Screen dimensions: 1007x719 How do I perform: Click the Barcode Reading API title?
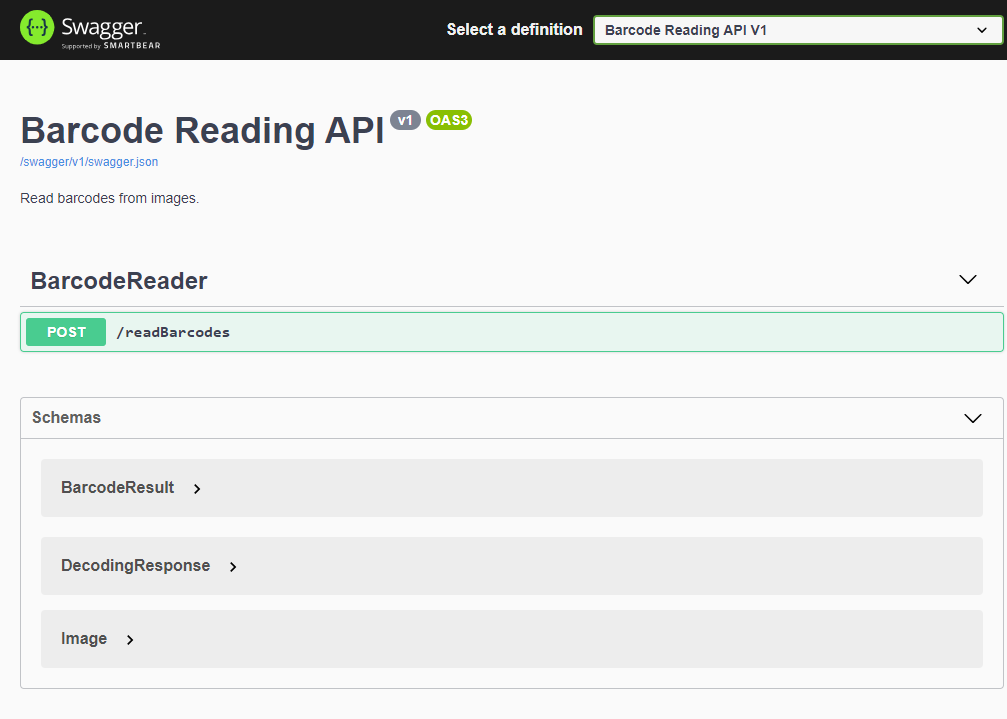[x=202, y=131]
